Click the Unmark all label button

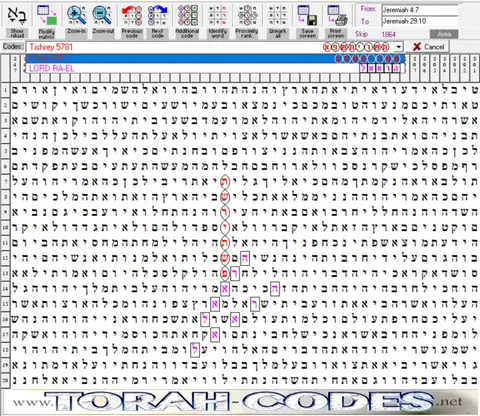[x=278, y=33]
